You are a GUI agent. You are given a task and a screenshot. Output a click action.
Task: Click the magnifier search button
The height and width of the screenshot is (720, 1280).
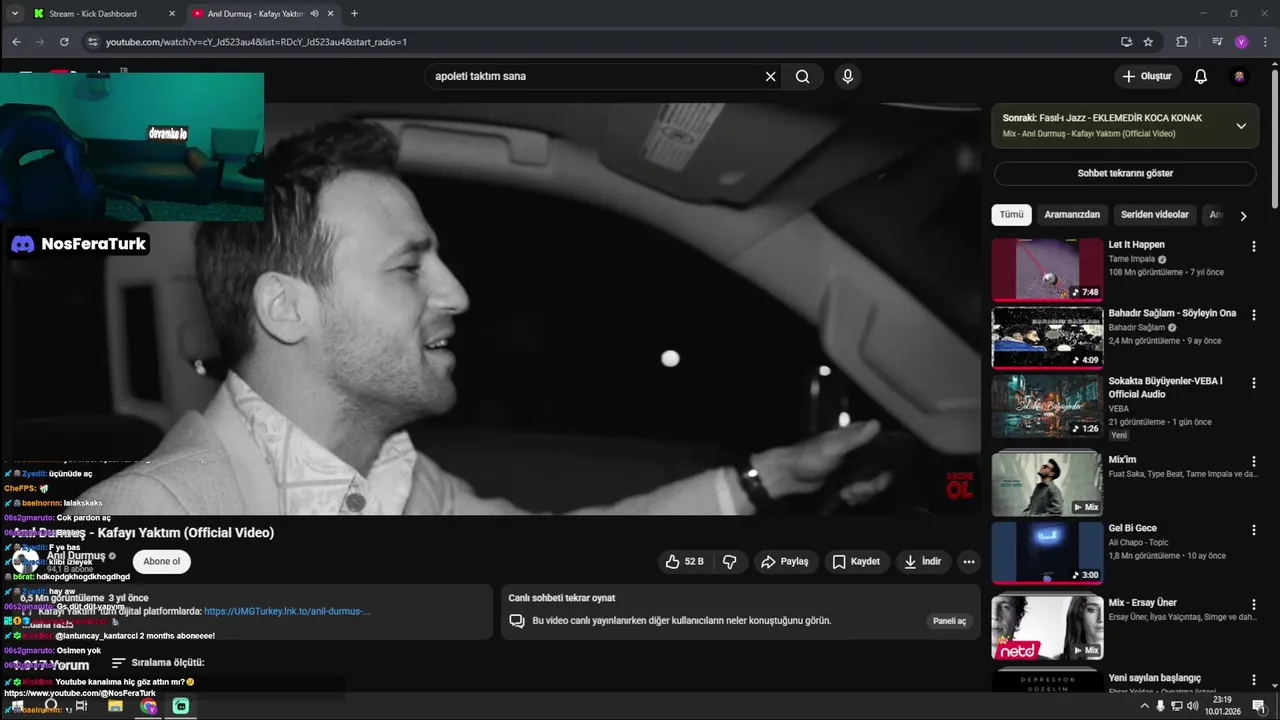(802, 76)
